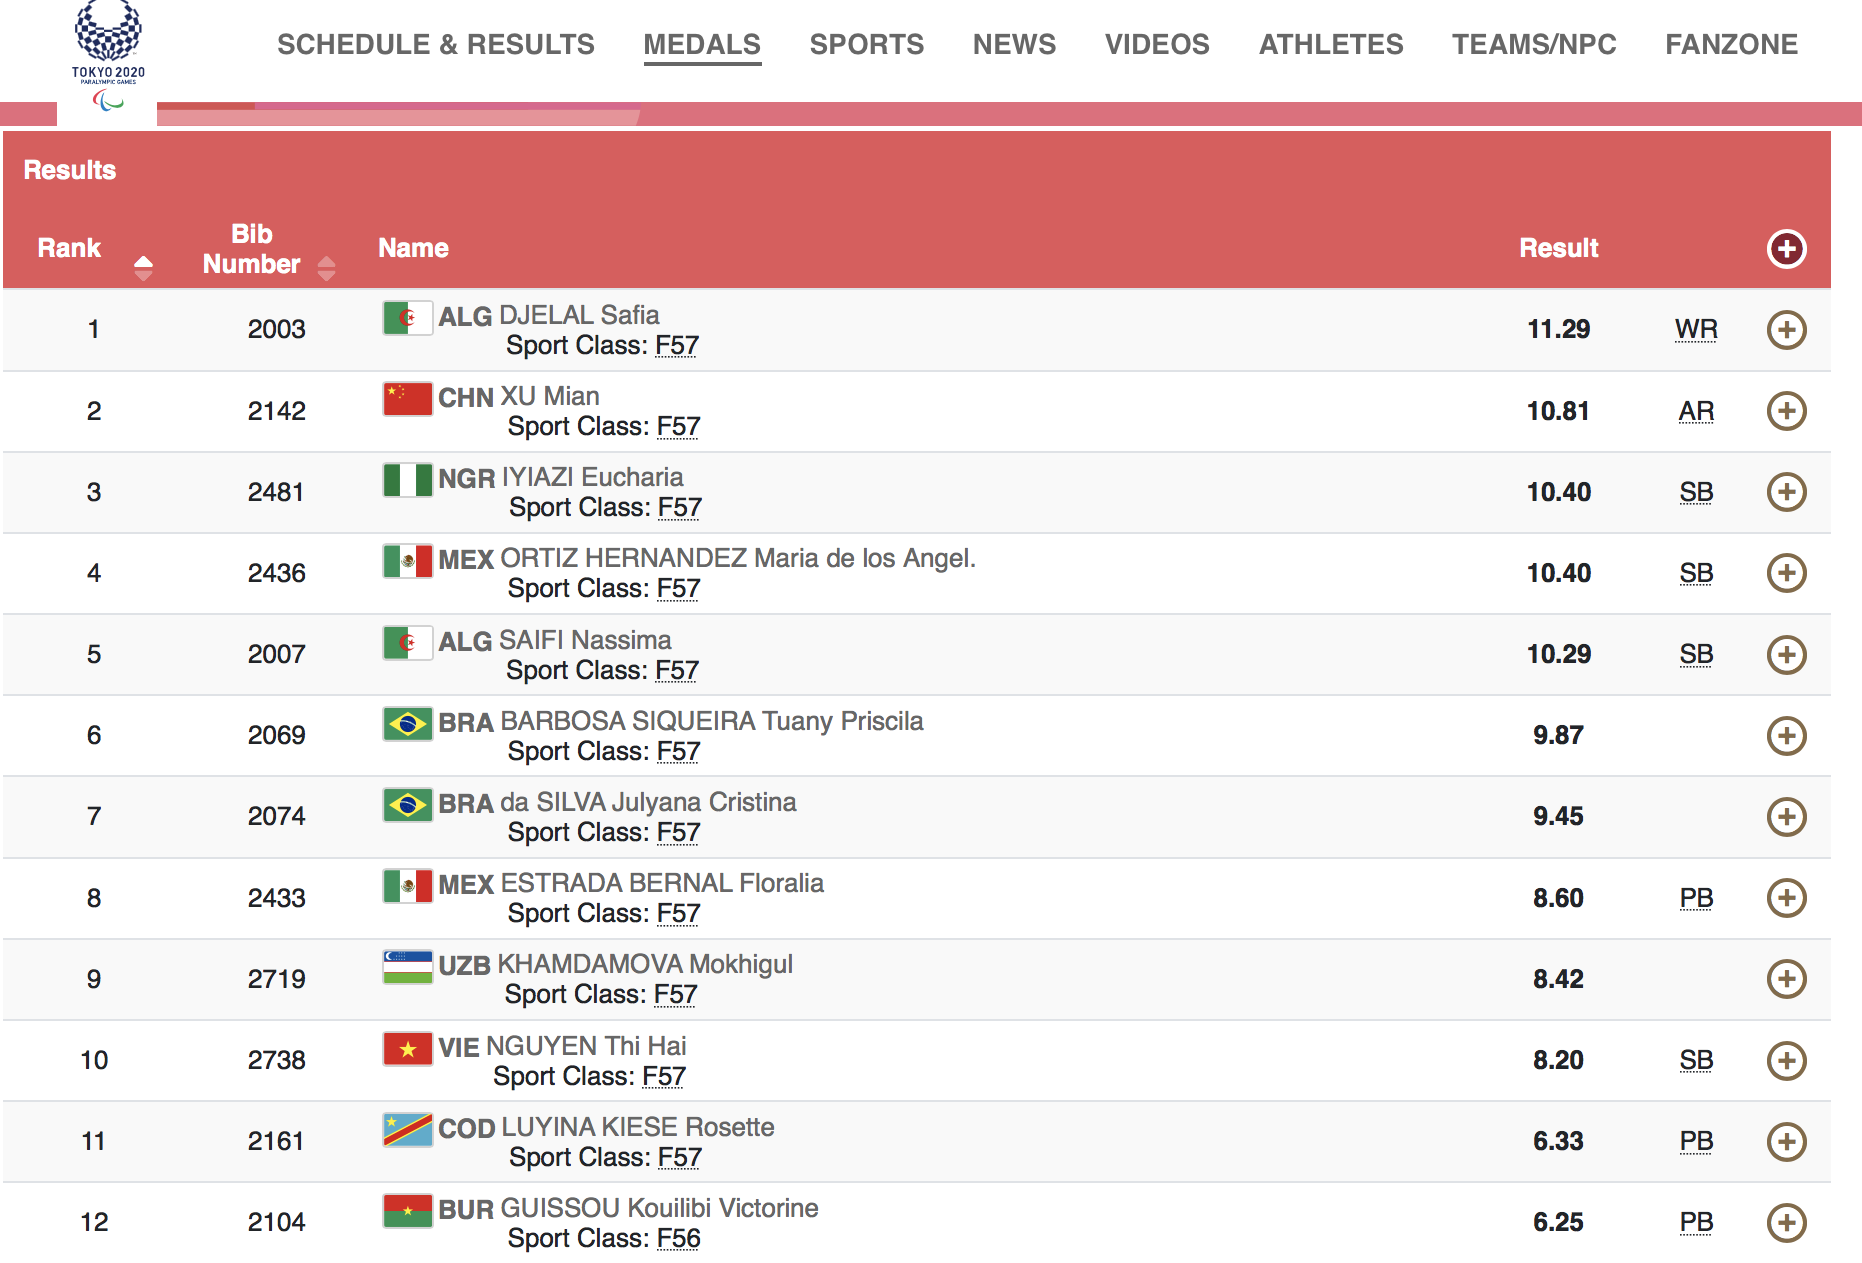The image size is (1862, 1263).
Task: Expand details for KHAMDAMOVA Mokhigul row
Action: tap(1786, 979)
